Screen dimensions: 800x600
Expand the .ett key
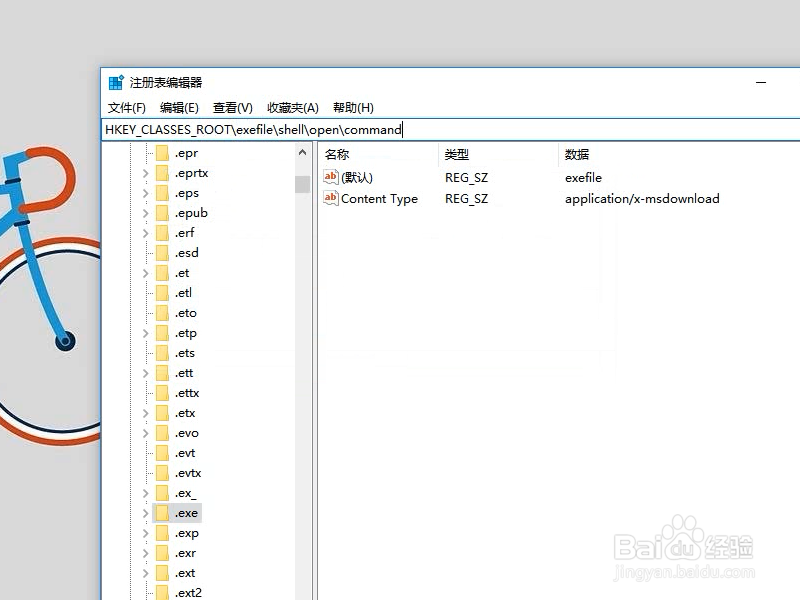pos(145,373)
